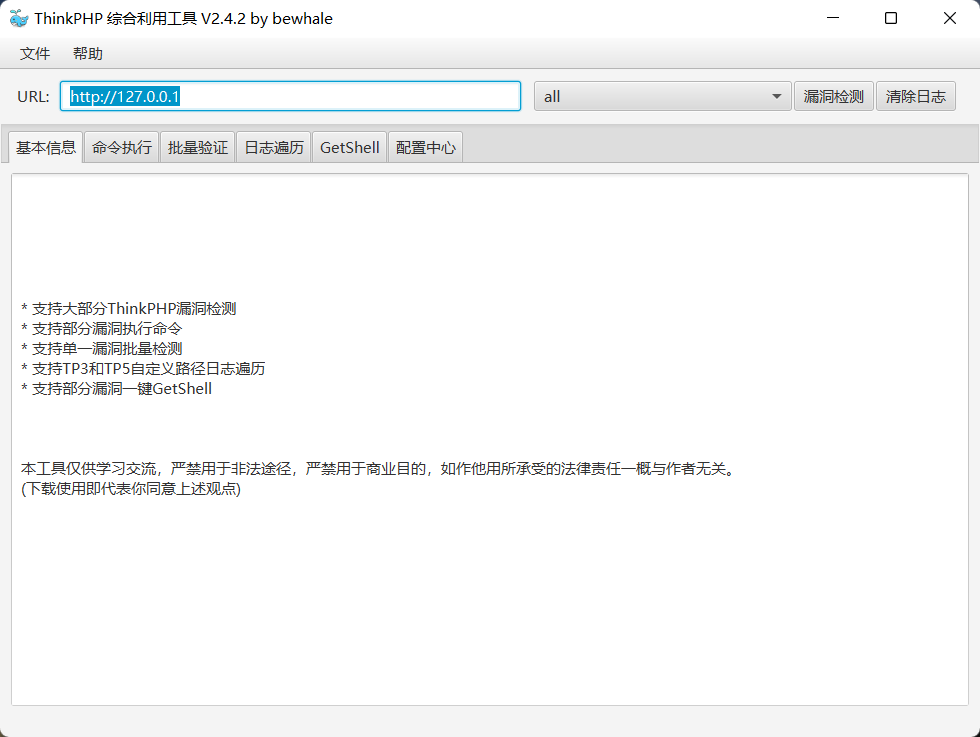Click the disclaimer line starting '本工具仅供学习交流'
The image size is (980, 737).
point(379,469)
